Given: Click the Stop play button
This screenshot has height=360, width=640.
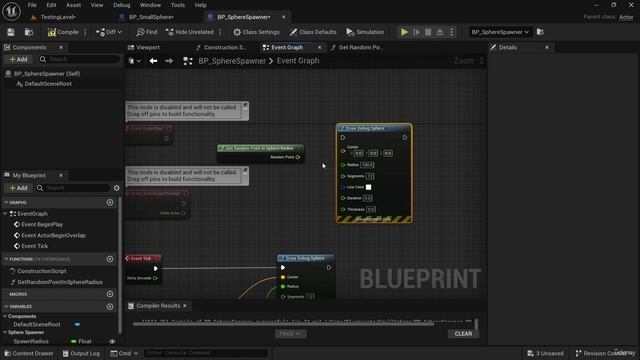Looking at the screenshot, I should click(x=428, y=32).
